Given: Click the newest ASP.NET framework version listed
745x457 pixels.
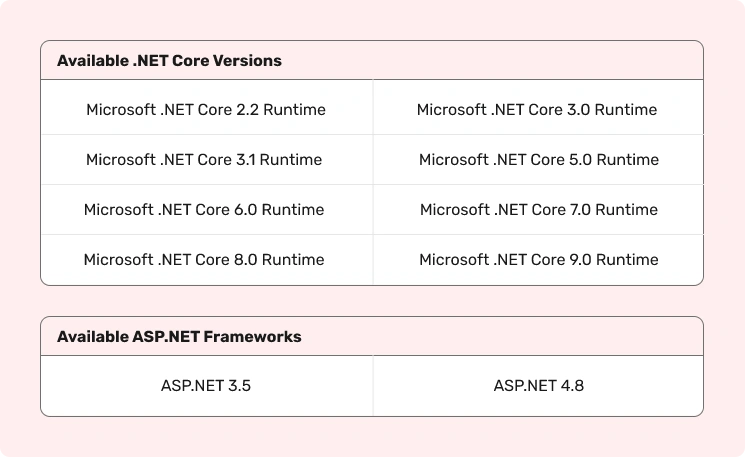Looking at the screenshot, I should click(x=539, y=385).
